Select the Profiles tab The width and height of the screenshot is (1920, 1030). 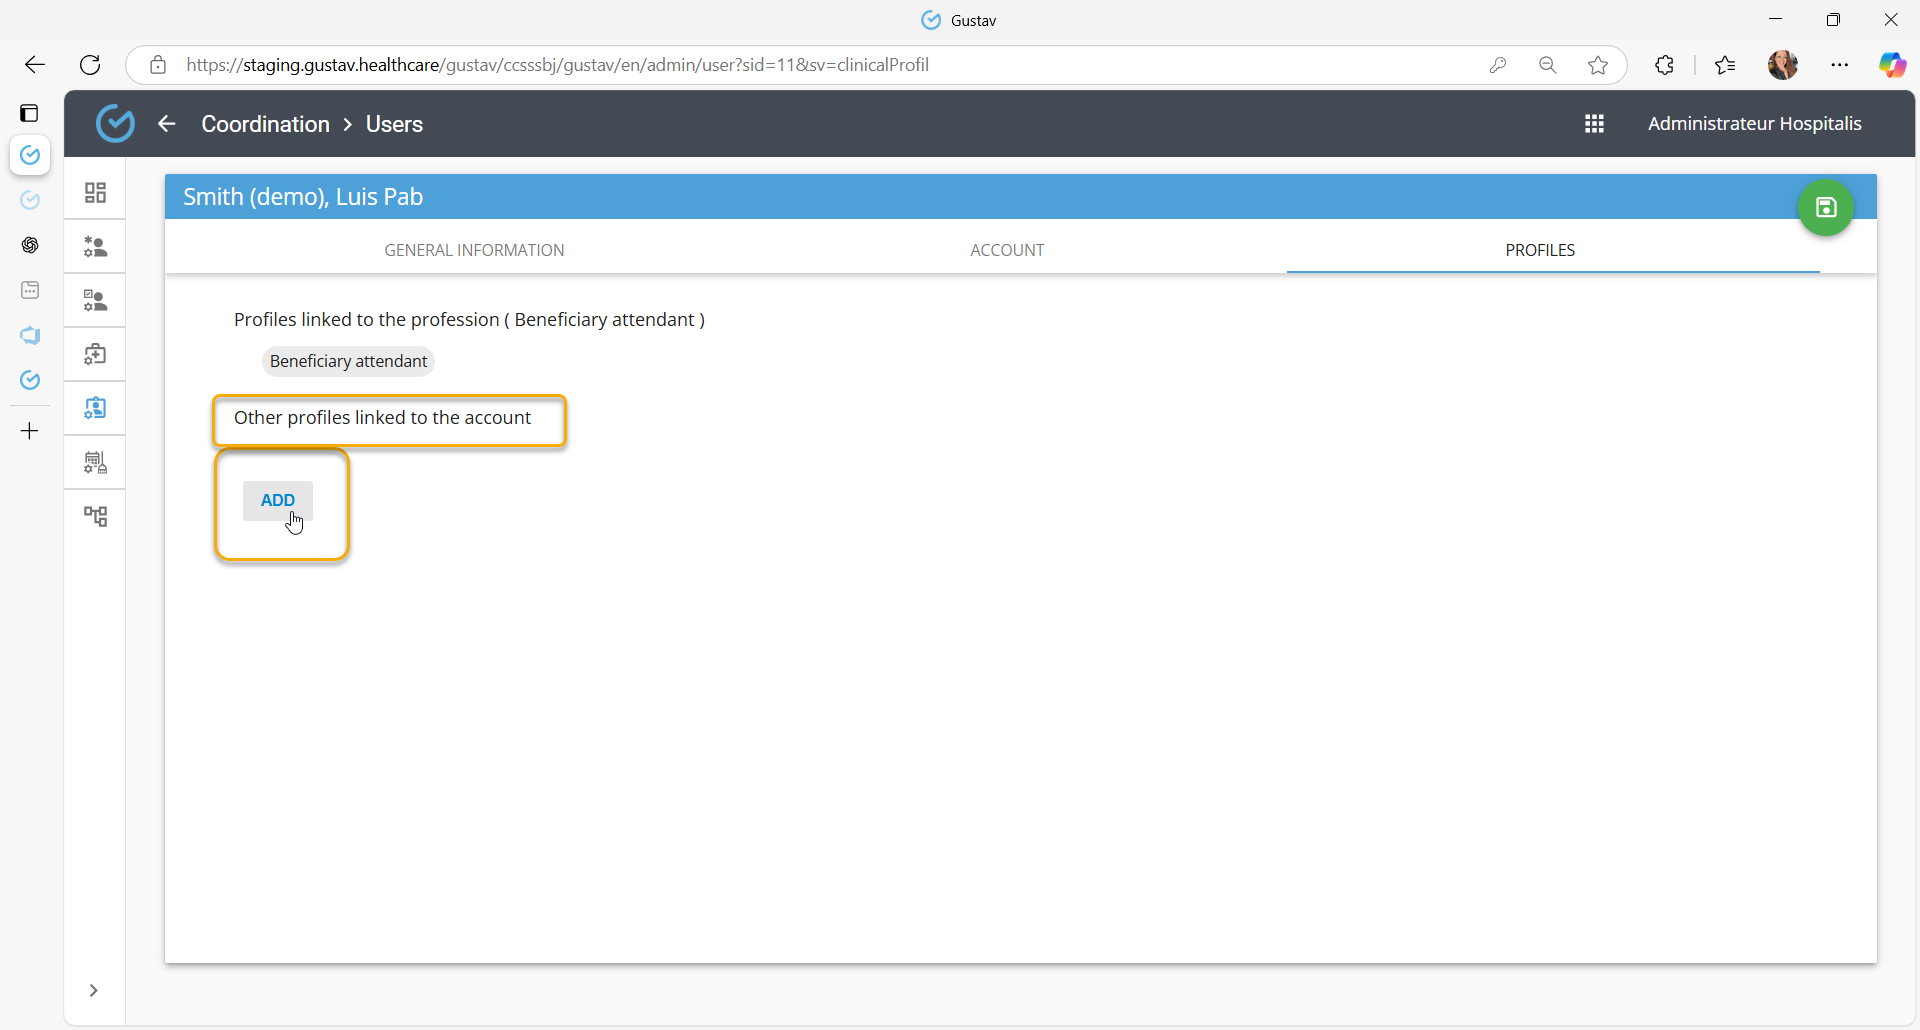pos(1539,250)
